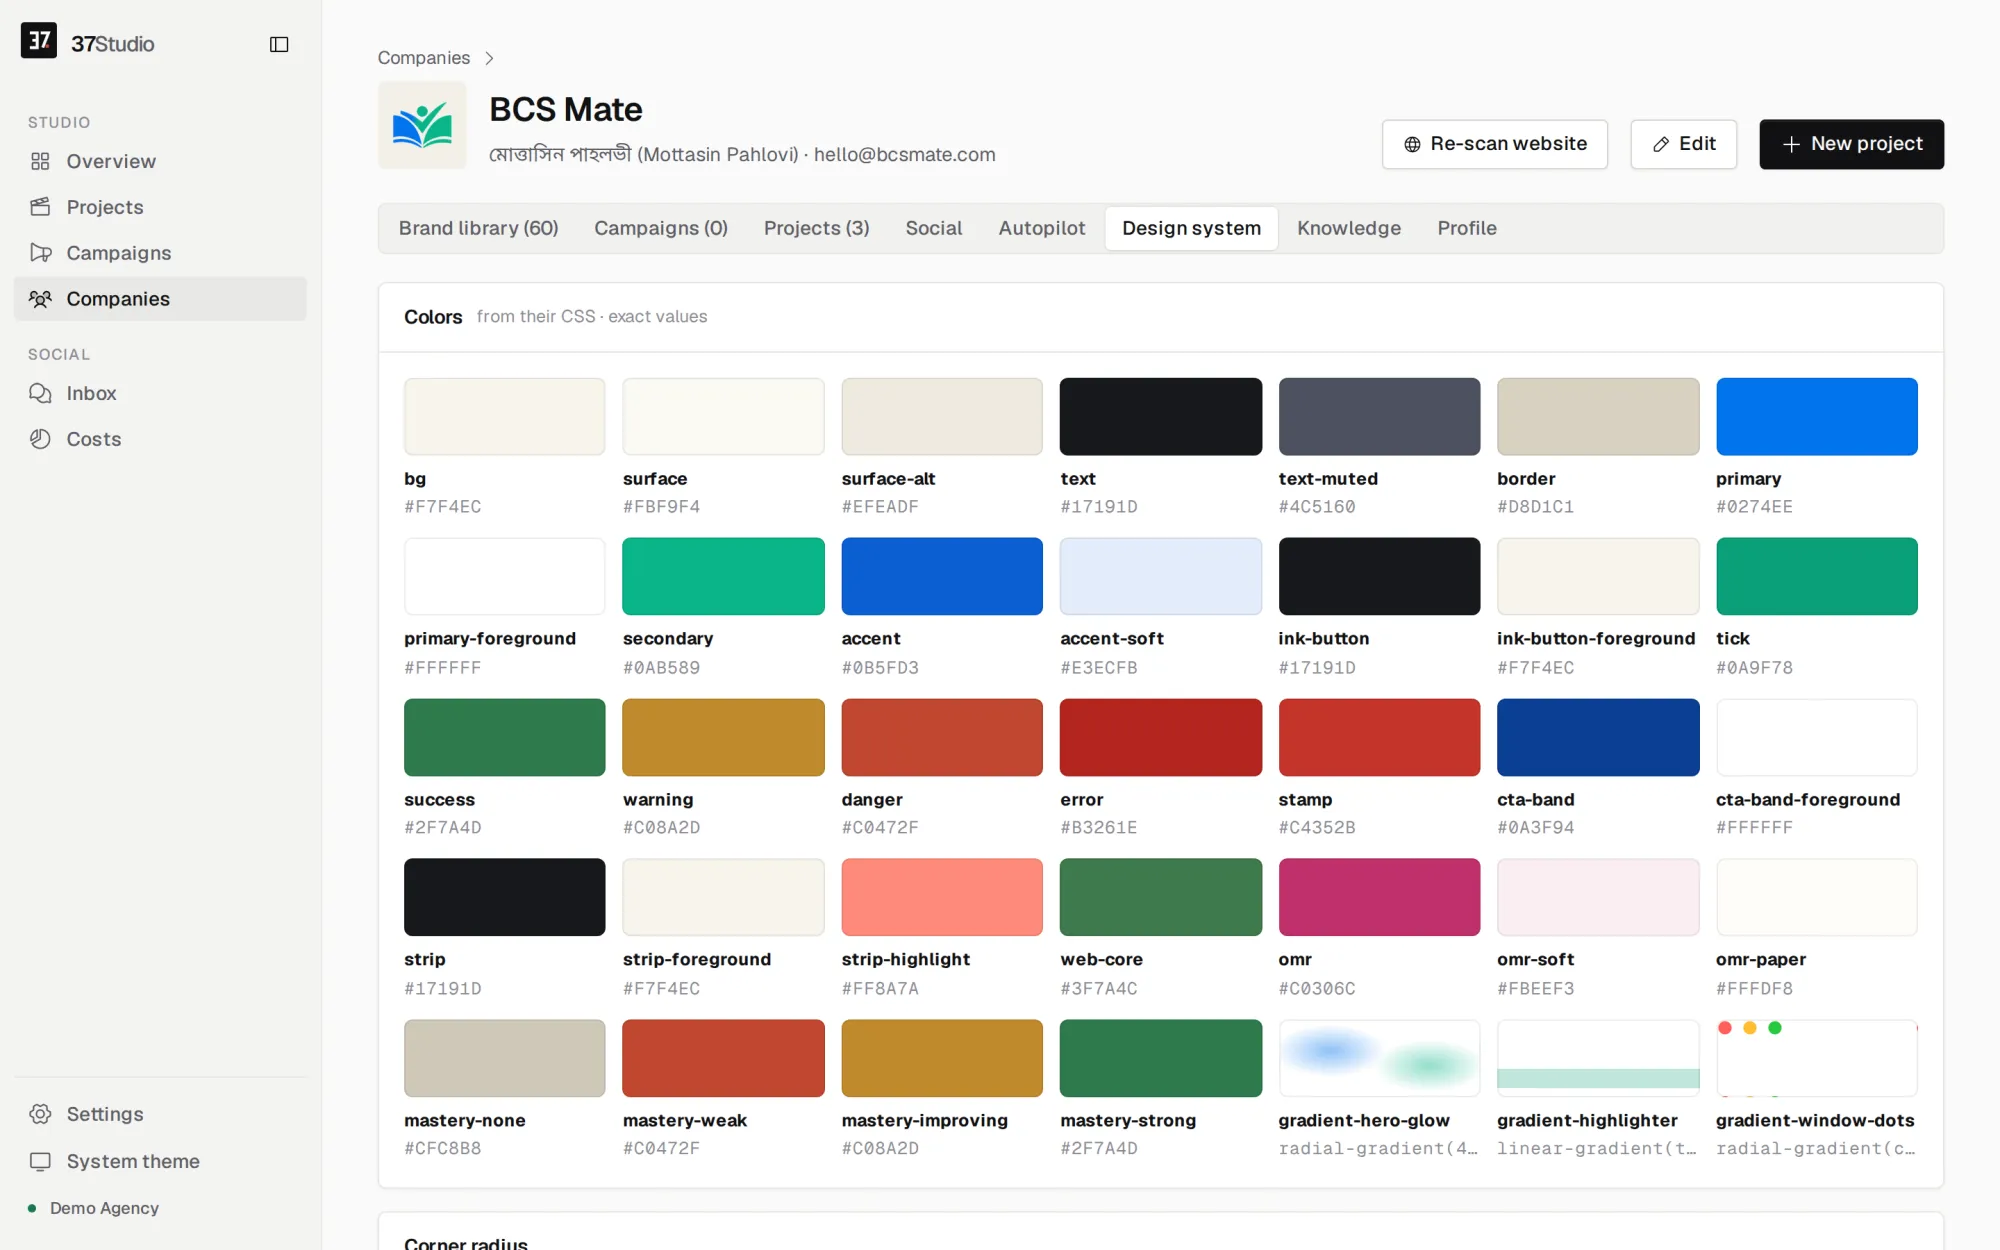This screenshot has height=1250, width=2000.
Task: Select the gradient-hero-glow swatch
Action: tap(1379, 1058)
